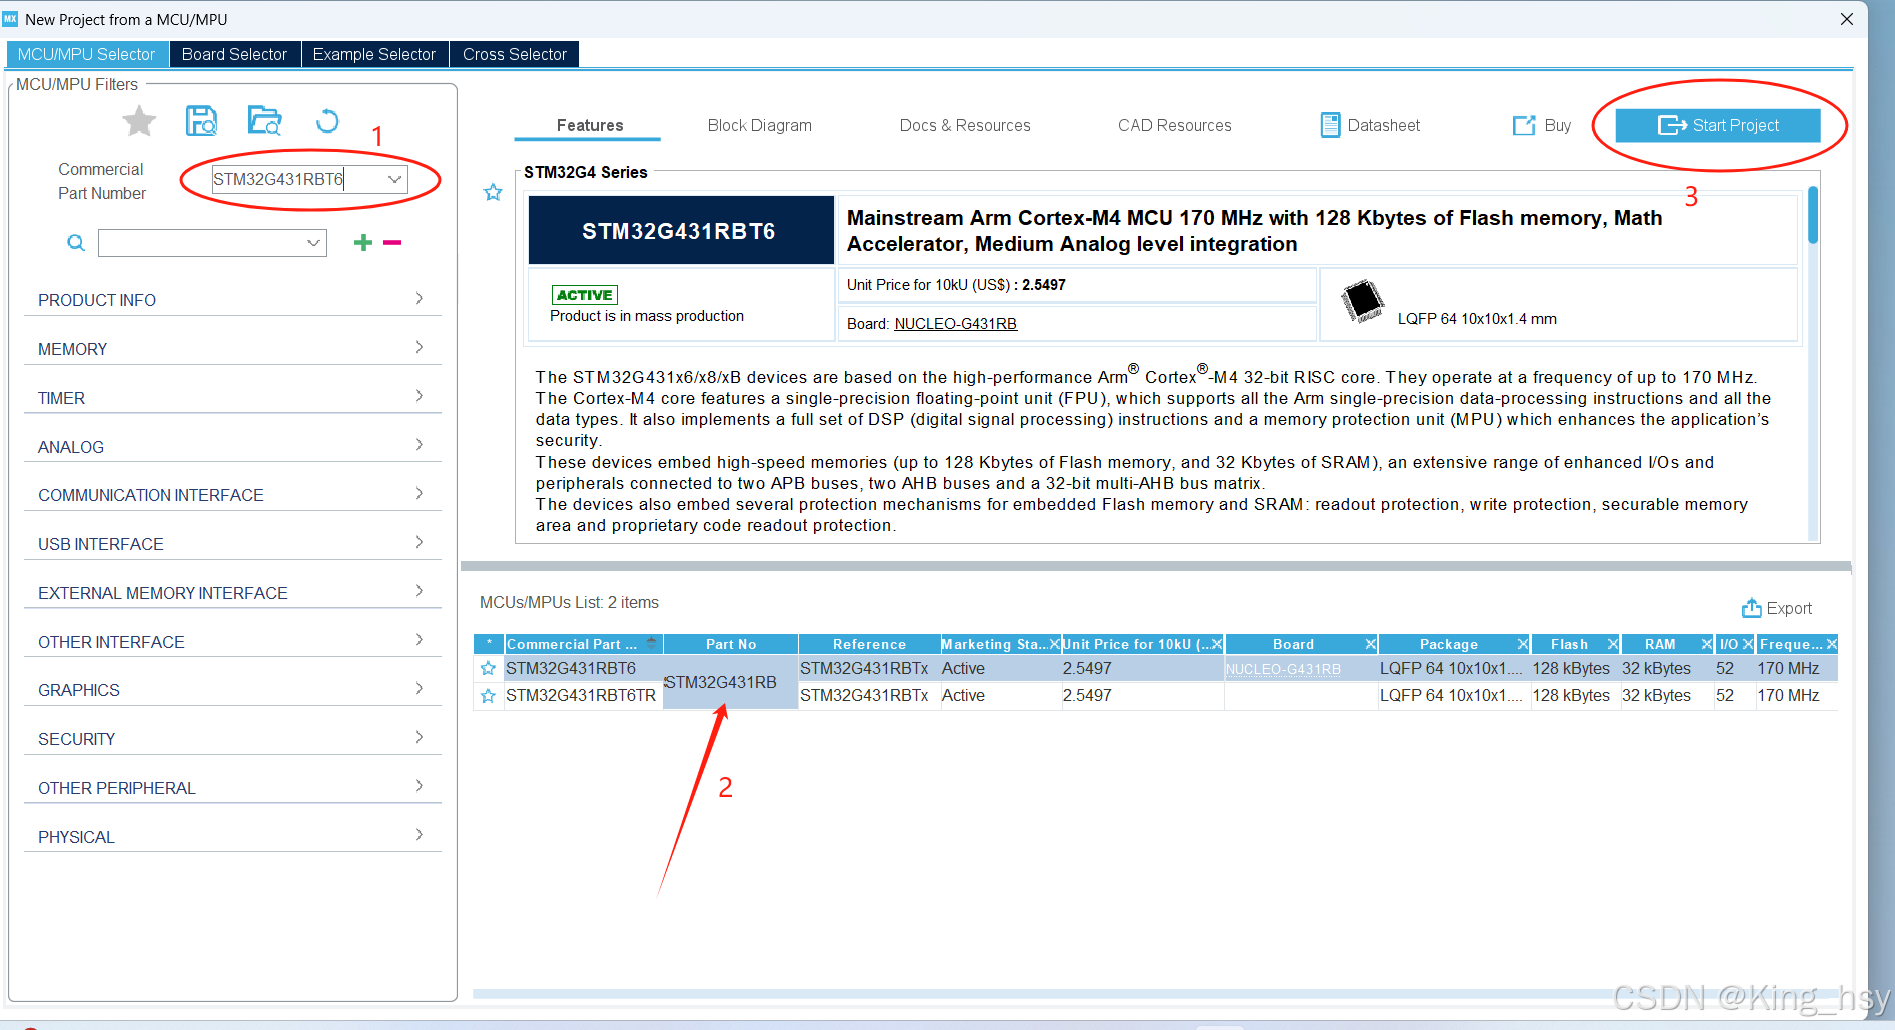Image resolution: width=1895 pixels, height=1030 pixels.
Task: Close the Flash column
Action: 1613,644
